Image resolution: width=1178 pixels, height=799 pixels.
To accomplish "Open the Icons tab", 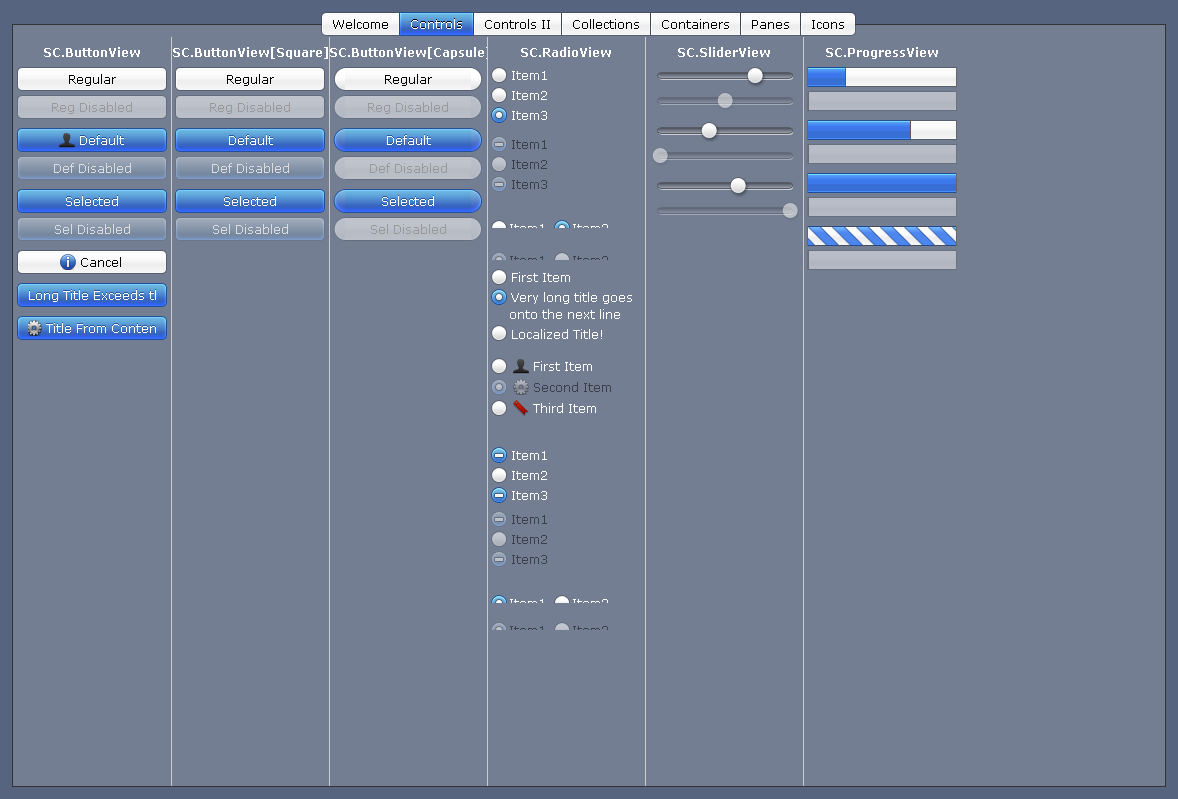I will pos(828,23).
